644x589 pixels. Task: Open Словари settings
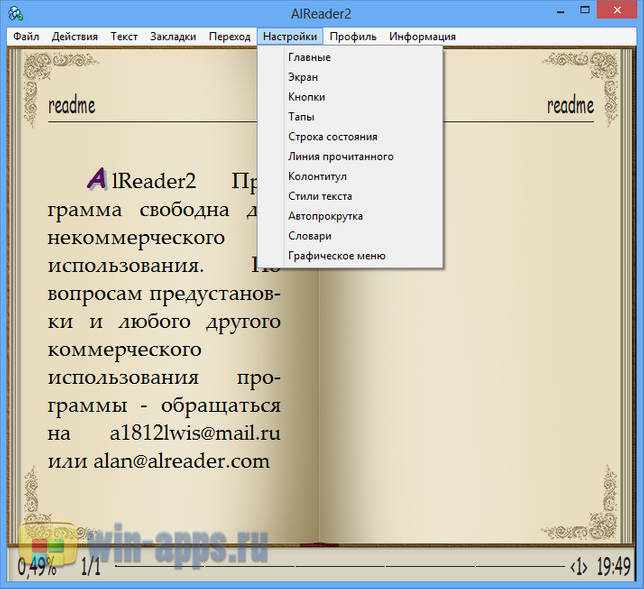click(x=350, y=236)
